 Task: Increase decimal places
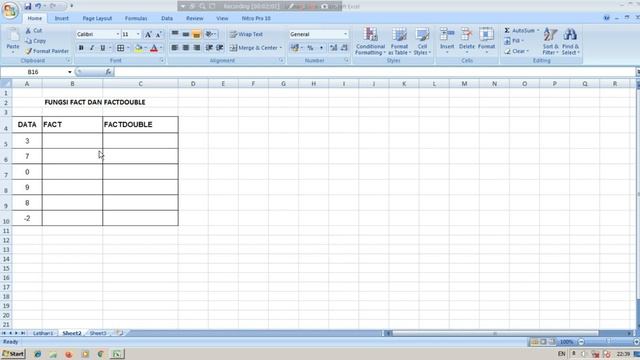click(333, 48)
